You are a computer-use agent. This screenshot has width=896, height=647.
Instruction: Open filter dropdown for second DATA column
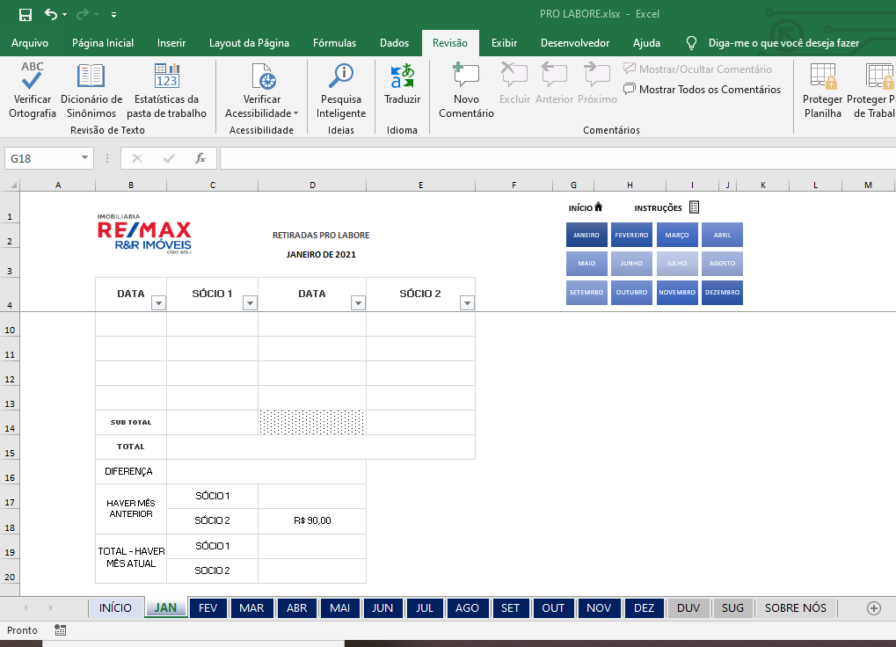point(358,303)
